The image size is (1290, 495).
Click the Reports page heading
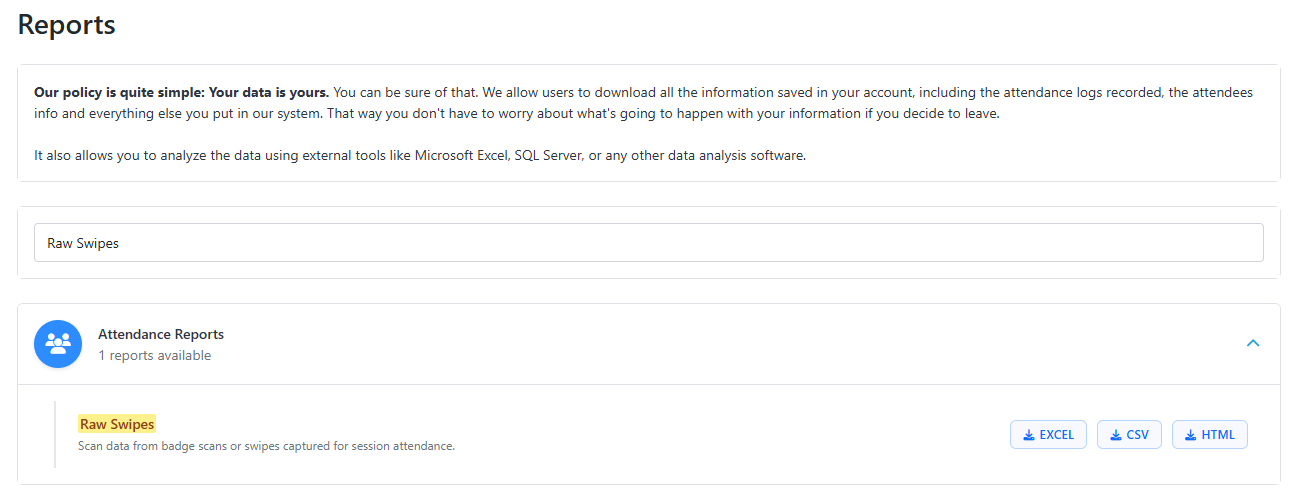67,25
